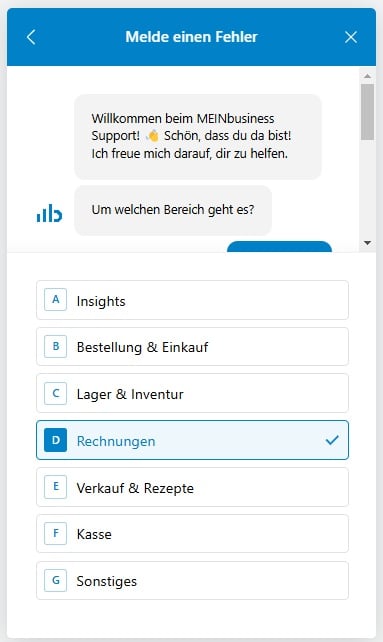
Task: Deselect the Rechnungen option
Action: 192,440
